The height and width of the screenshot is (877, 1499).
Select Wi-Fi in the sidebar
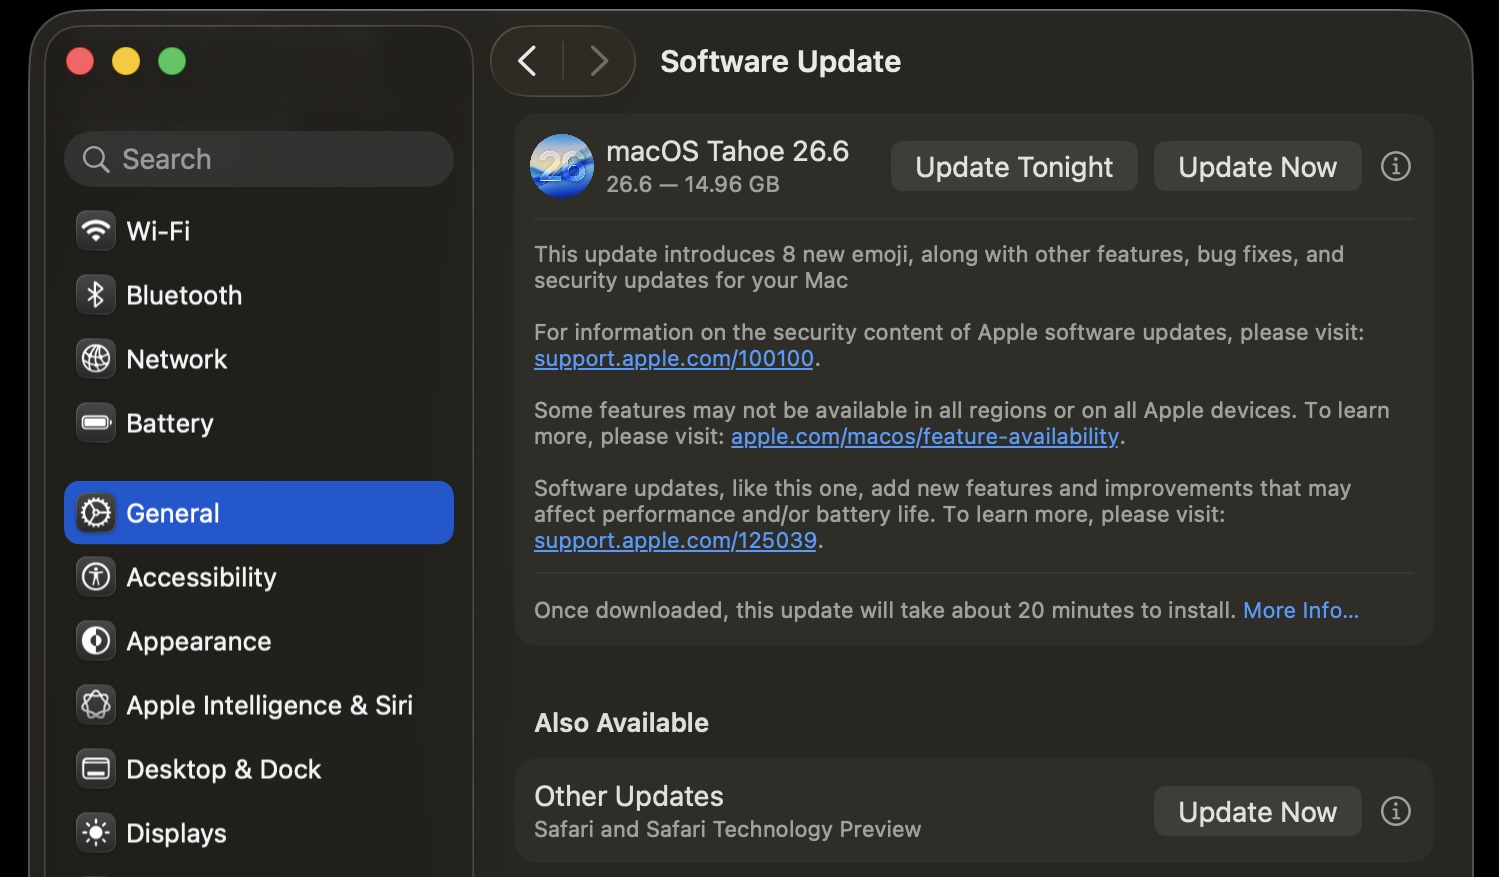(x=259, y=231)
